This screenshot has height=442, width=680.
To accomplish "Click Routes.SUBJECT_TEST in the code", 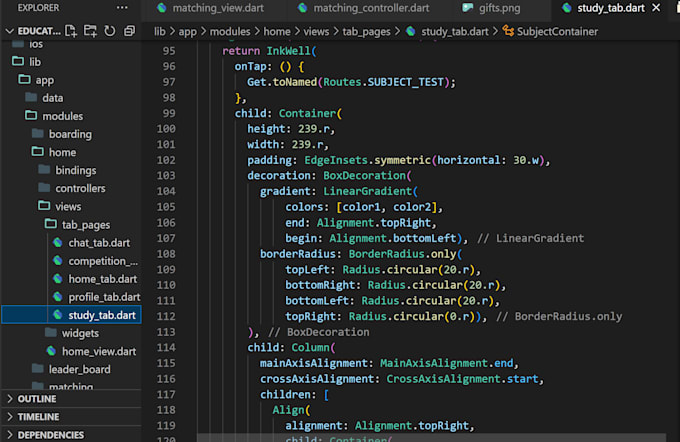I will tap(383, 82).
